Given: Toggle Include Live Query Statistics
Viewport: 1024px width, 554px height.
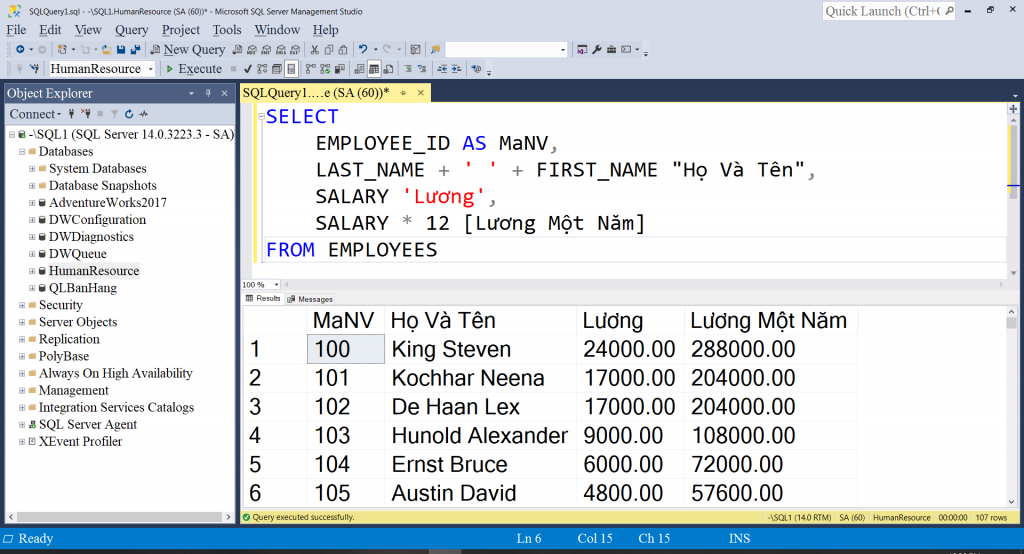Looking at the screenshot, I should click(x=325, y=69).
